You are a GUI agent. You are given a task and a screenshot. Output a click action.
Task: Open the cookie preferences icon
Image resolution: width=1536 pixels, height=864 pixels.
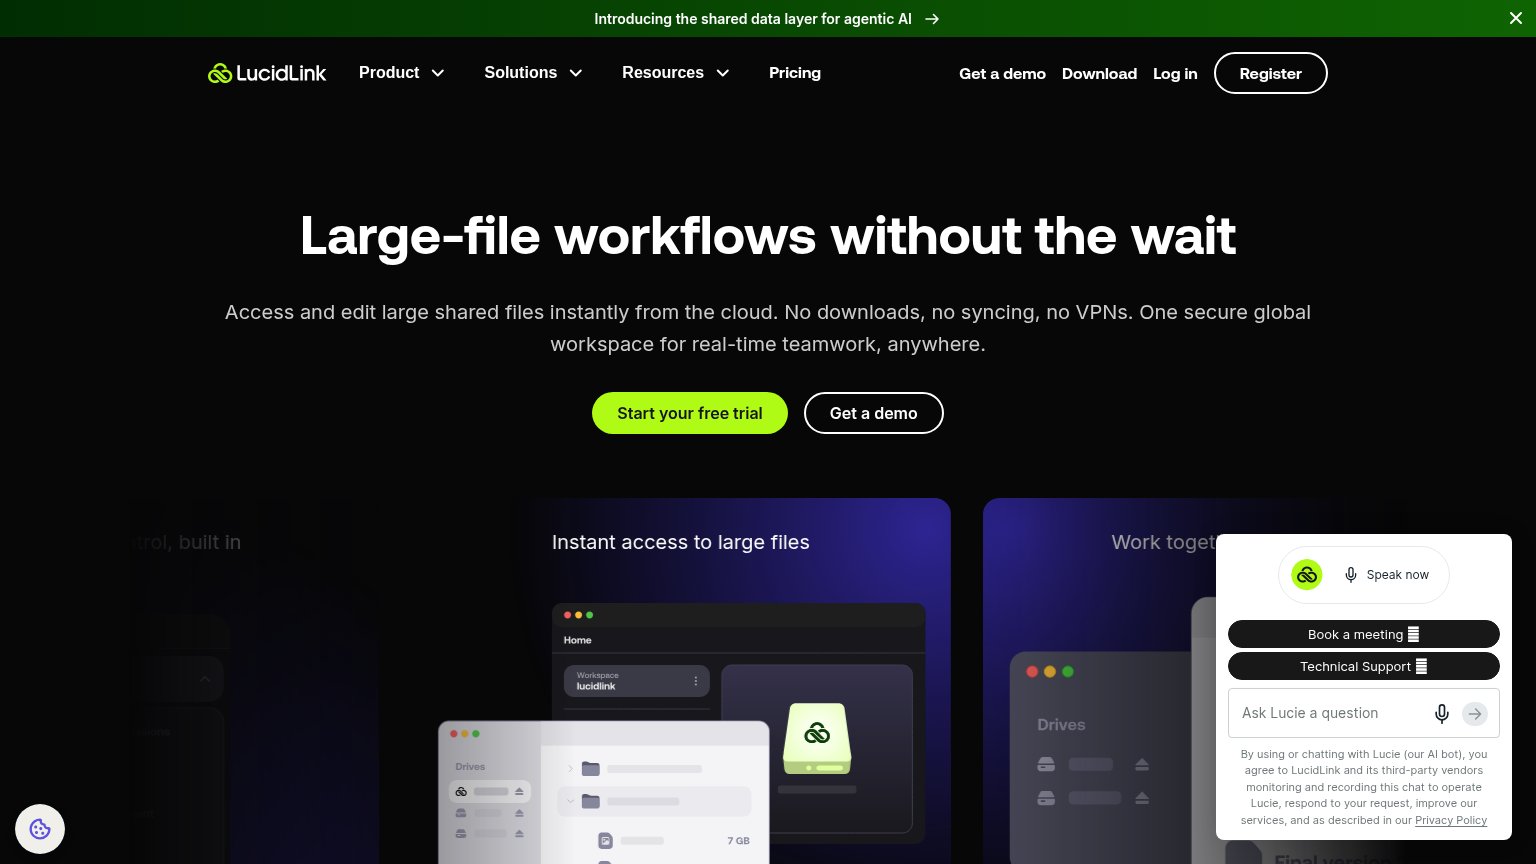(x=40, y=829)
